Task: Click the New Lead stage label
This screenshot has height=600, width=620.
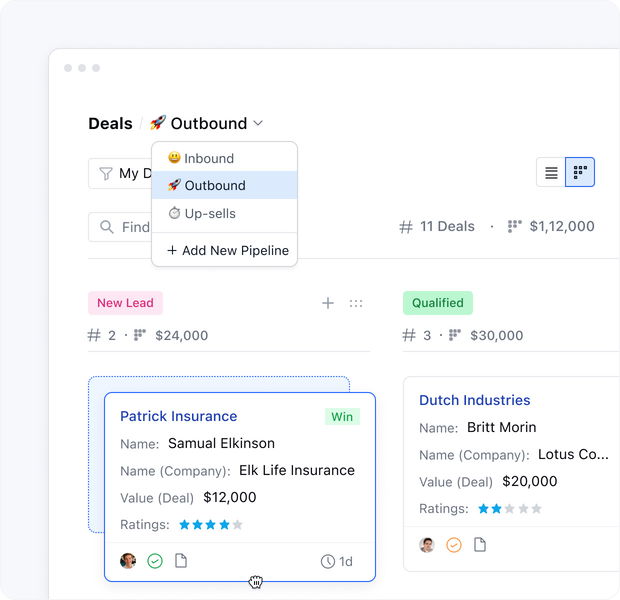Action: 125,303
